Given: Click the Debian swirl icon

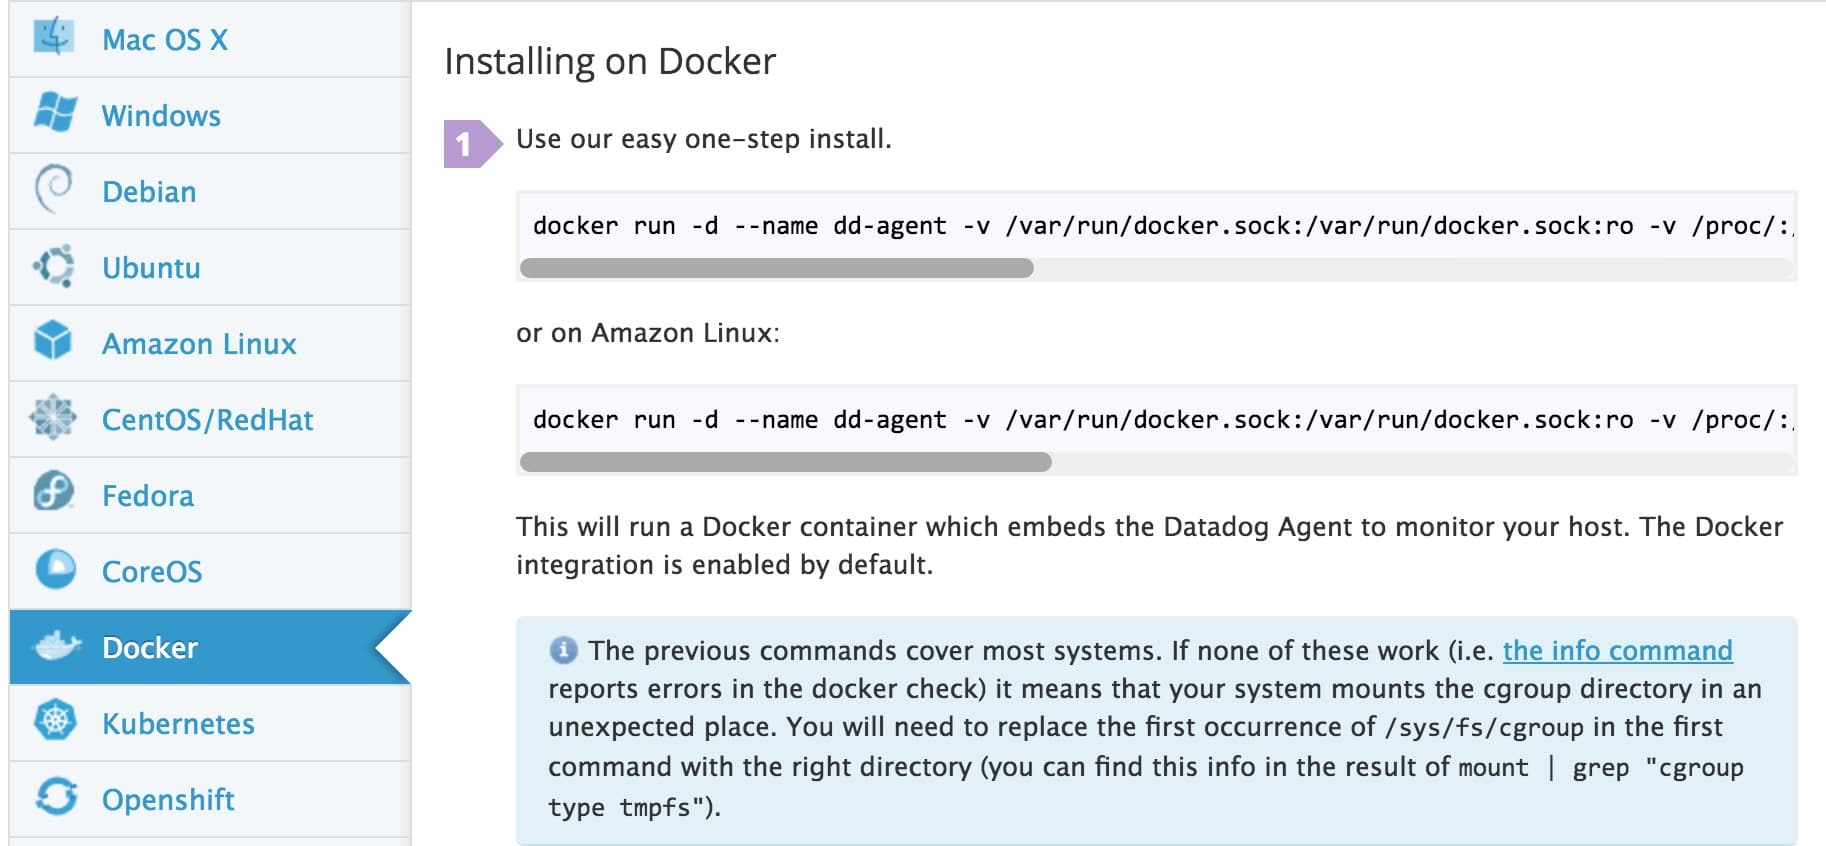Looking at the screenshot, I should click(x=54, y=189).
